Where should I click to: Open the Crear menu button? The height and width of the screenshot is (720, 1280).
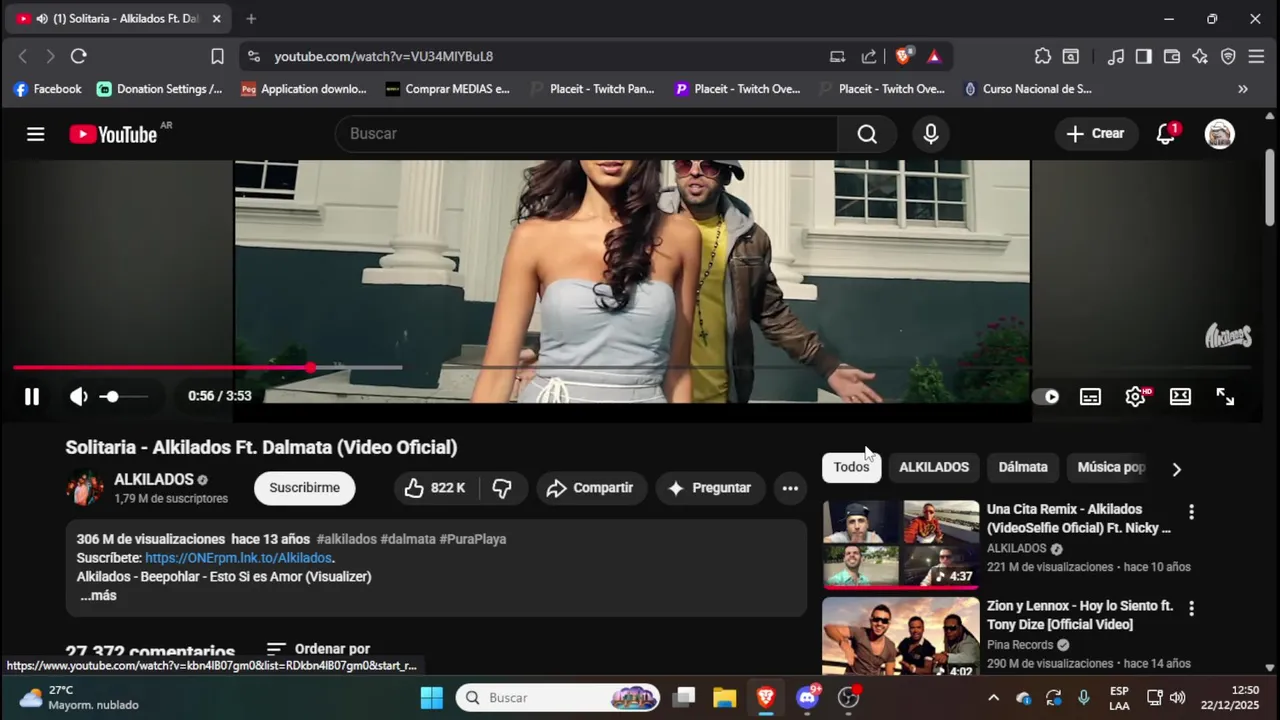[x=1095, y=134]
